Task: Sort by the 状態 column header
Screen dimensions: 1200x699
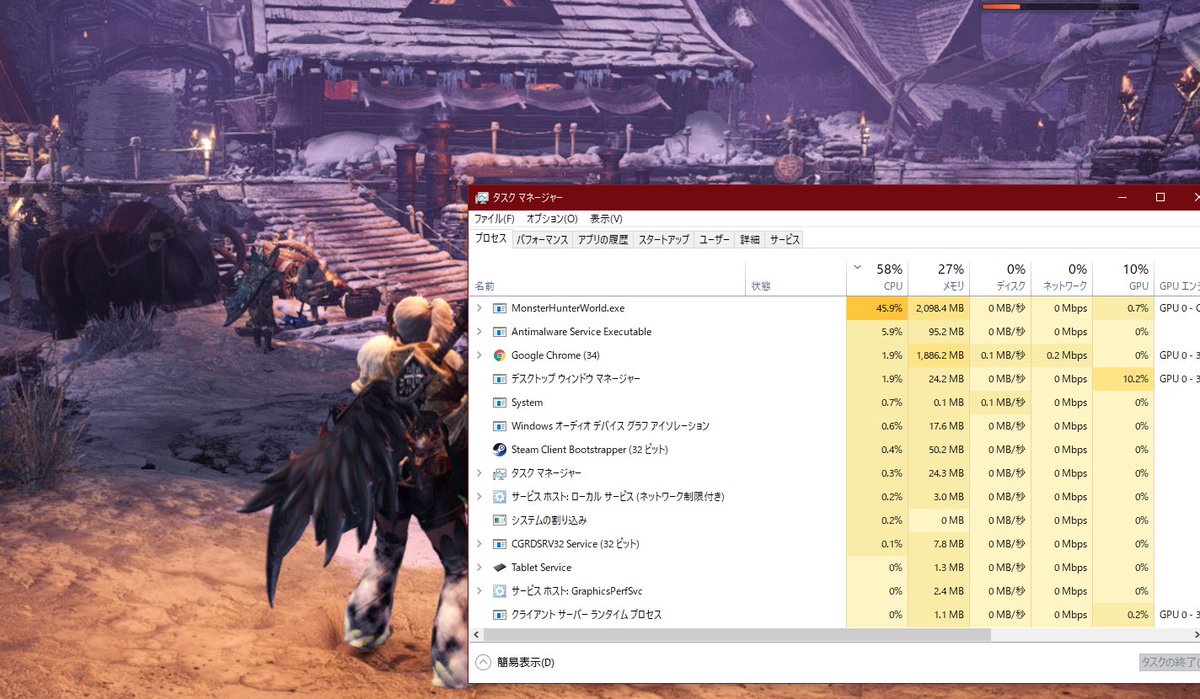Action: [795, 277]
